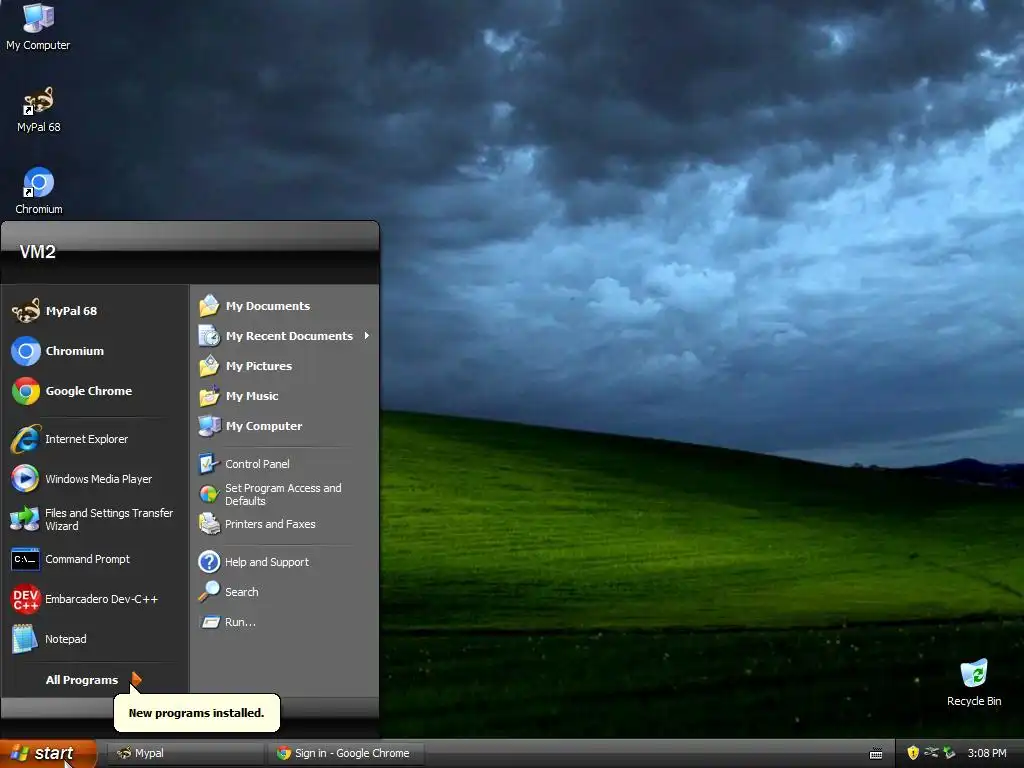Screen dimensions: 1024x768
Task: Click Google Chrome text label
Action: [89, 391]
